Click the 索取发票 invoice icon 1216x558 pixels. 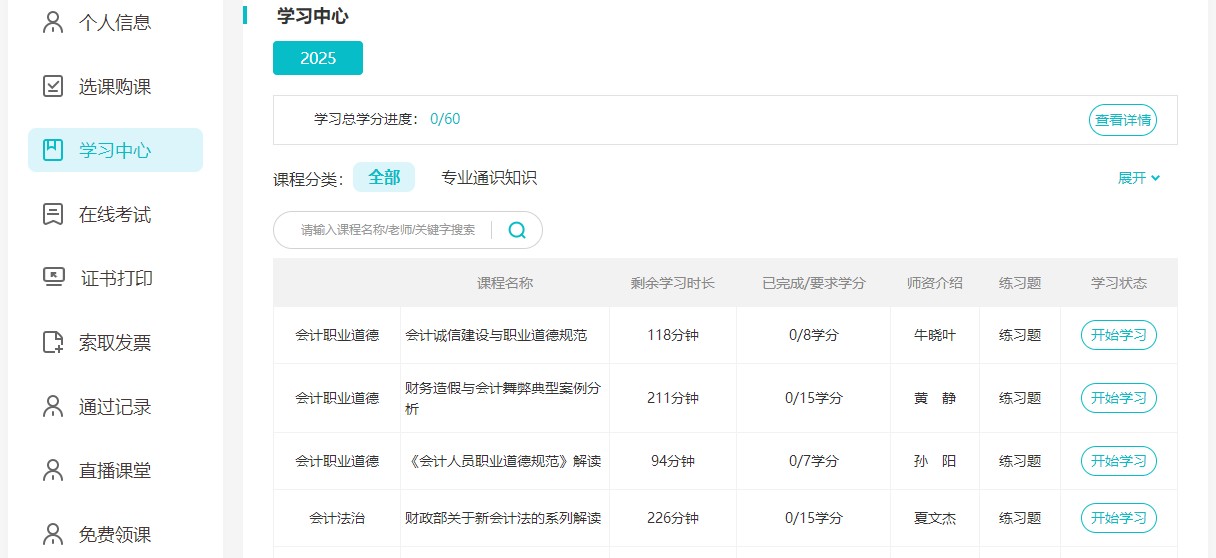point(53,342)
